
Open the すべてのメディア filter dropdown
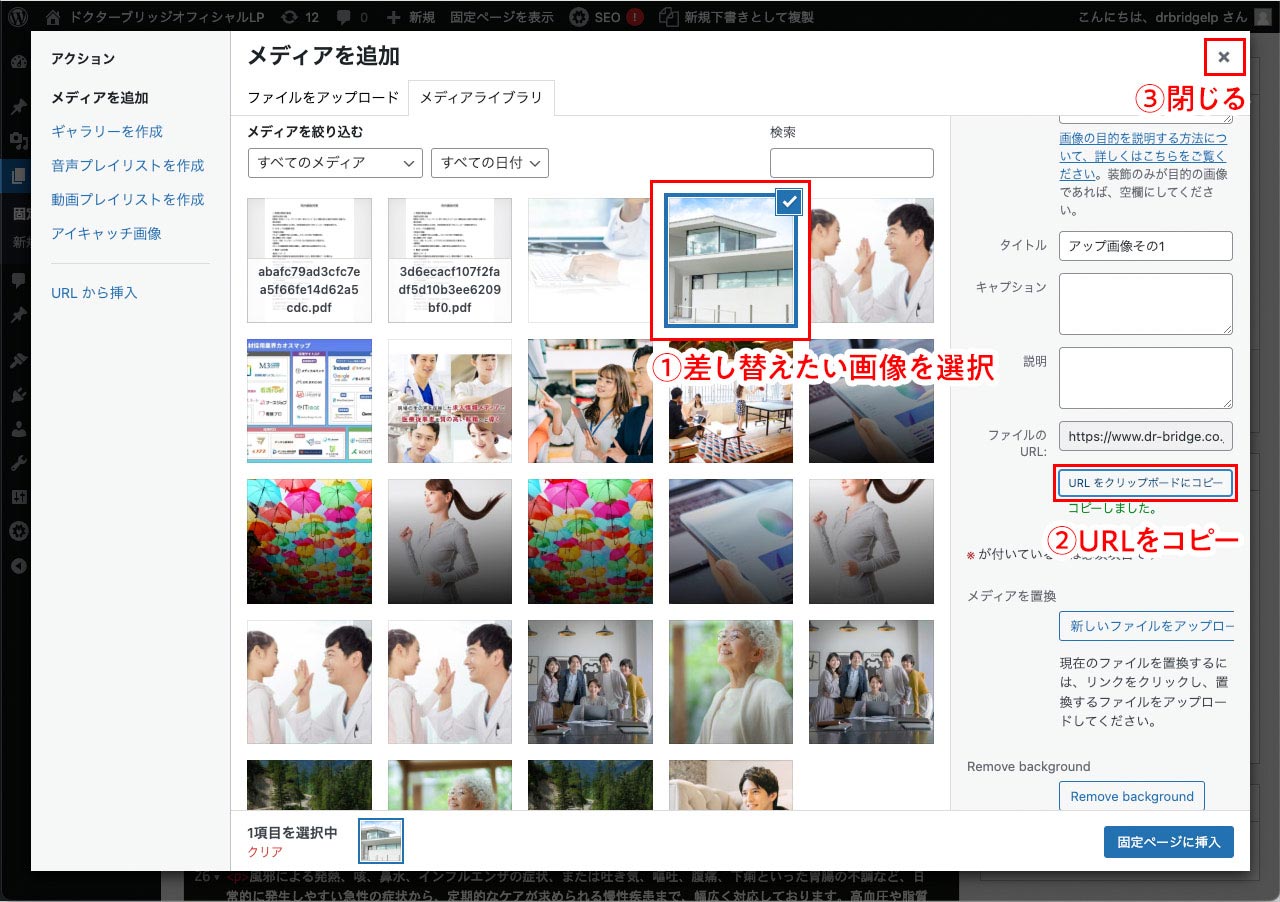335,163
